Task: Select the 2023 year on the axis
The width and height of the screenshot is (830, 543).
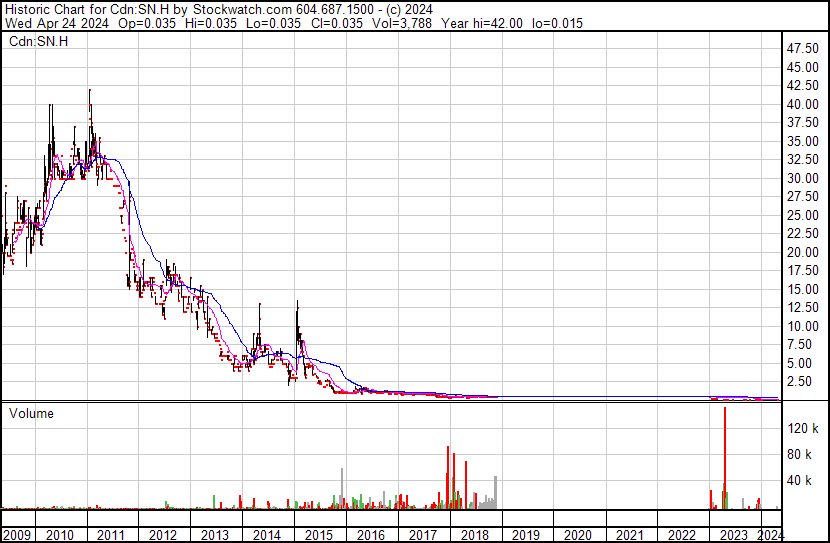Action: pyautogui.click(x=734, y=535)
